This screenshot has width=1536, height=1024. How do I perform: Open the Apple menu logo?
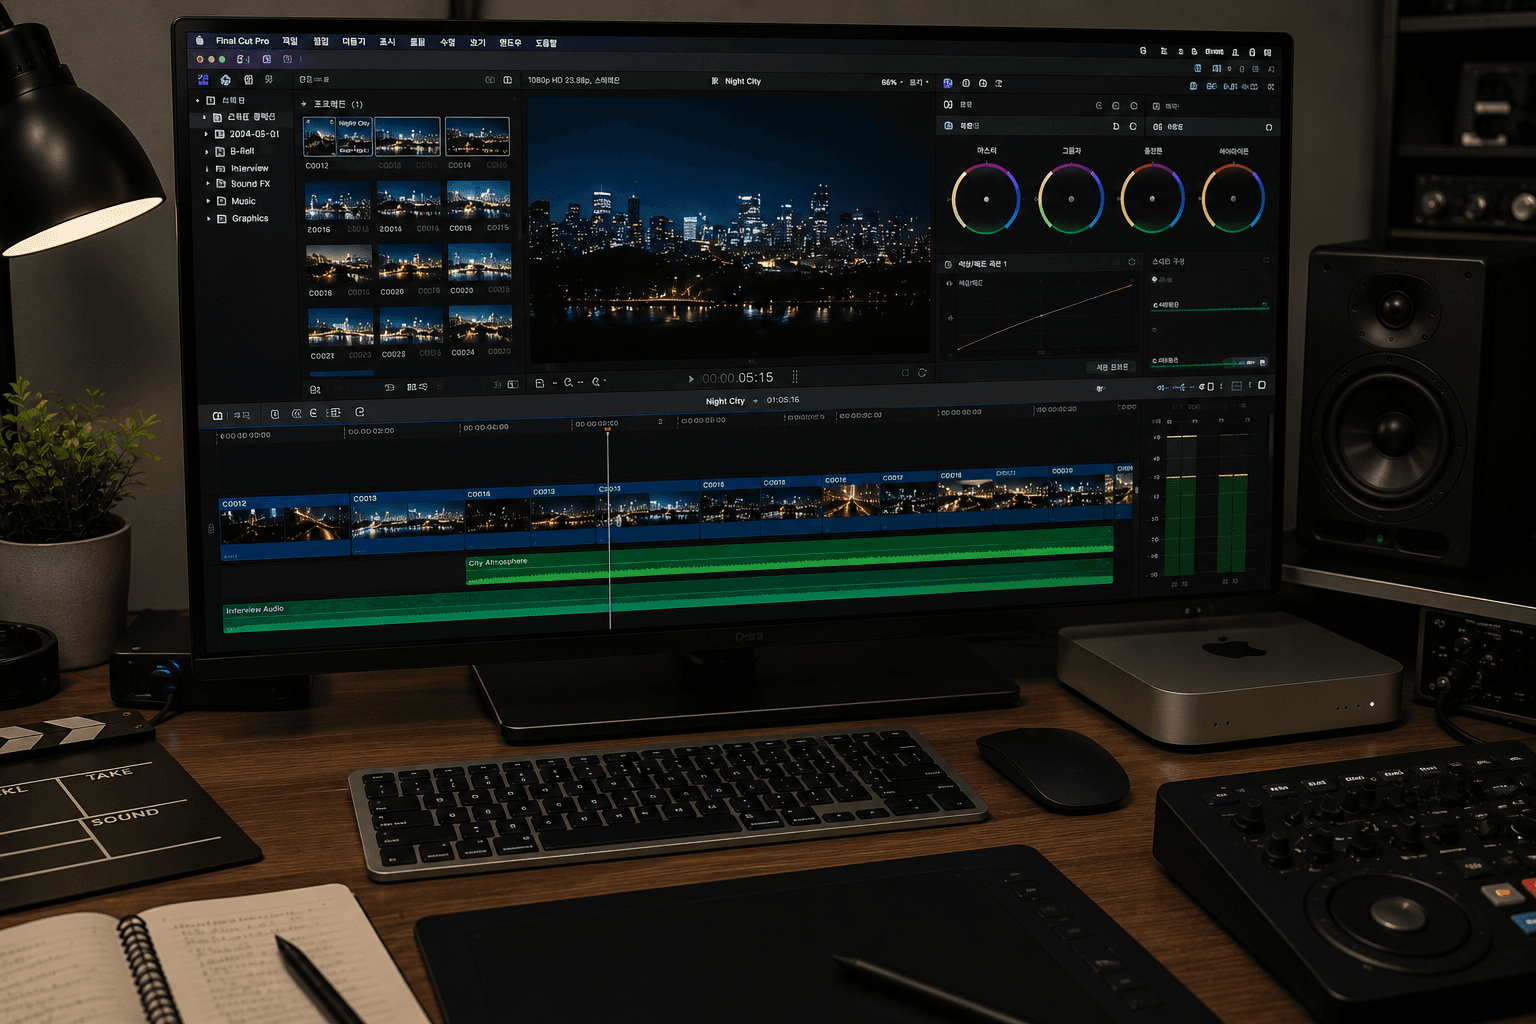click(200, 41)
